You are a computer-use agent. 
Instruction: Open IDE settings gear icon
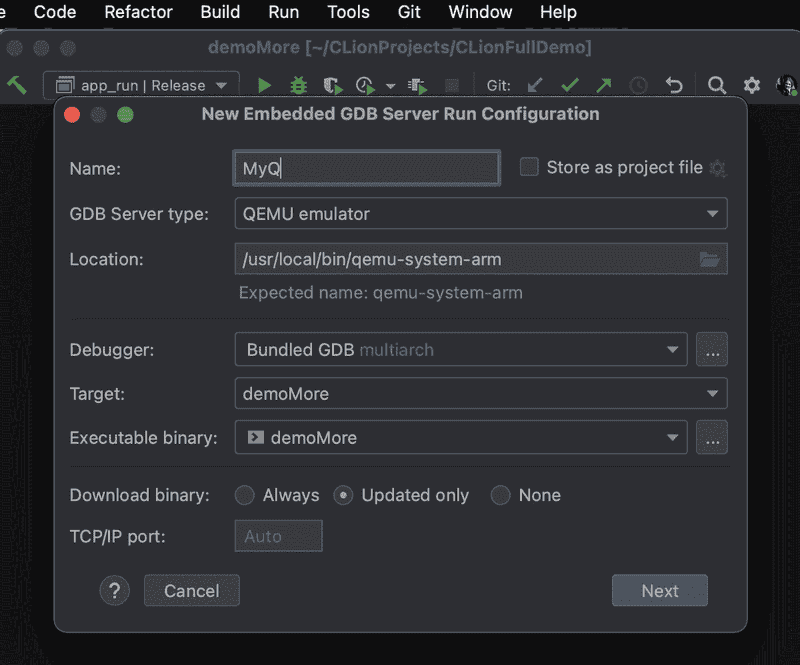752,85
